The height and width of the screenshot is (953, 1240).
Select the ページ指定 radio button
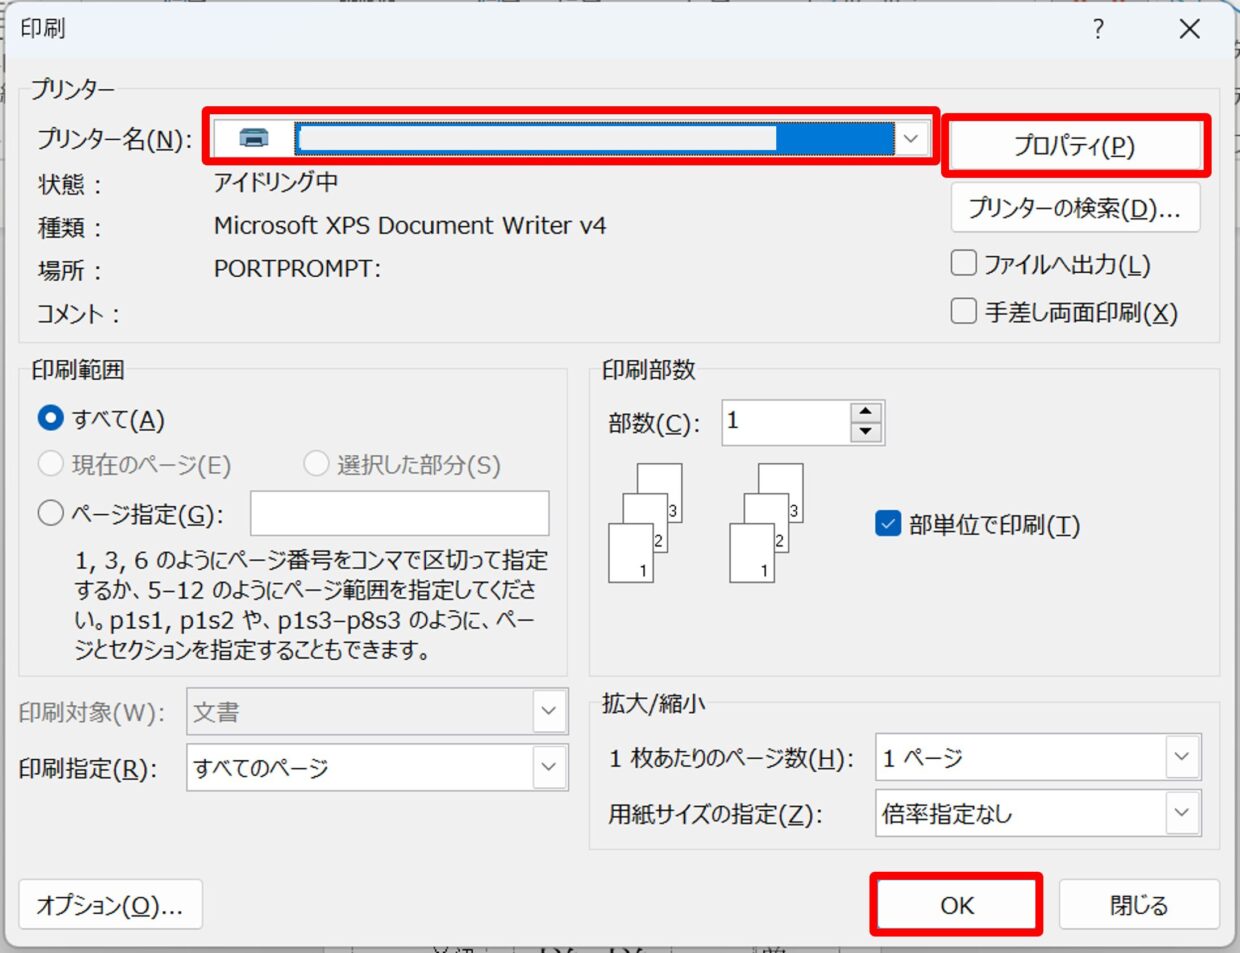point(50,514)
